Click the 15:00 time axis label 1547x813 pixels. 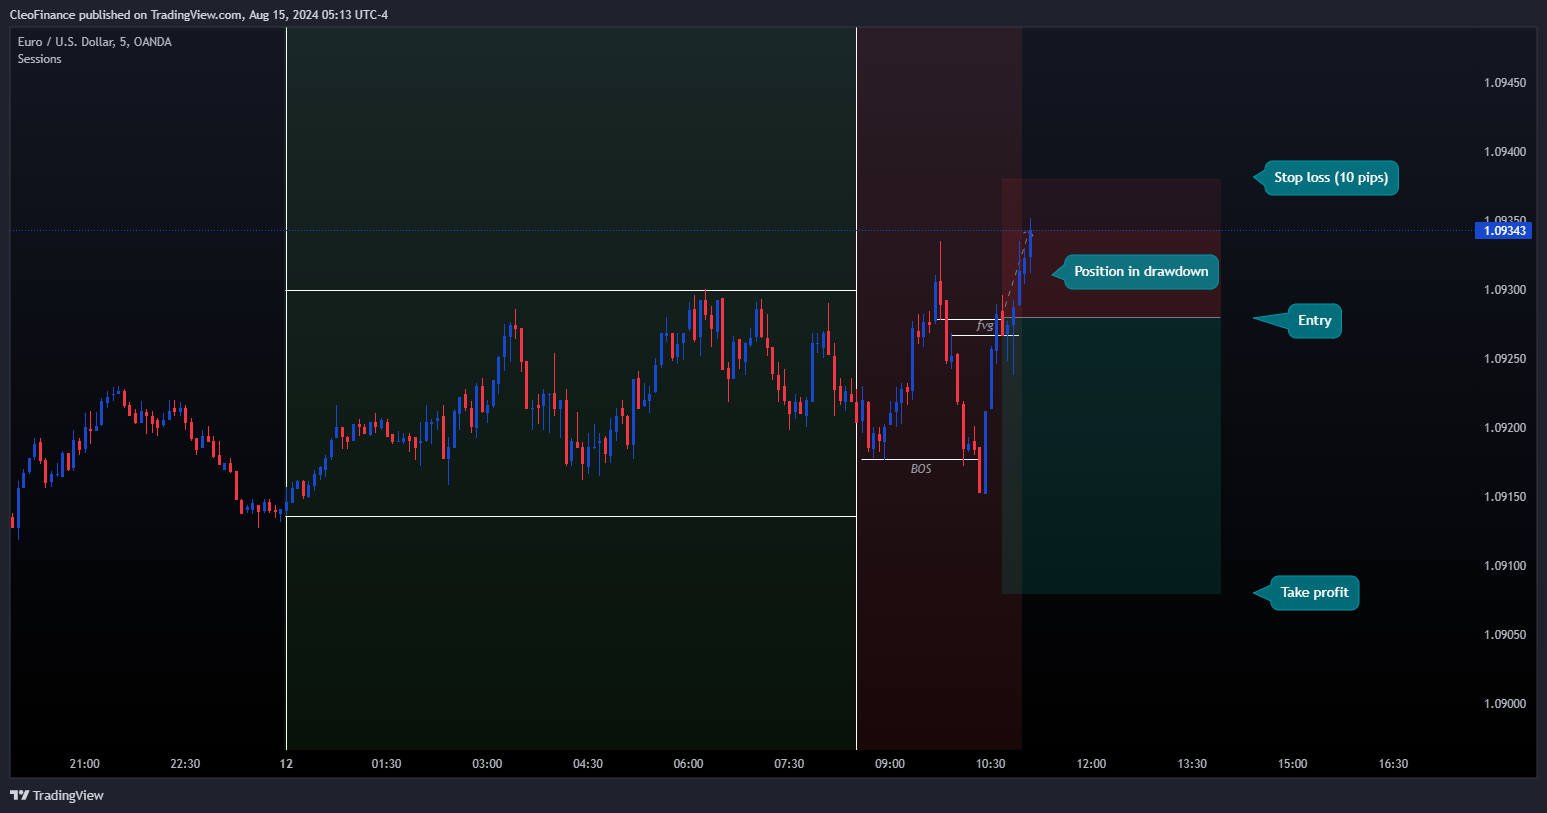(x=1292, y=764)
